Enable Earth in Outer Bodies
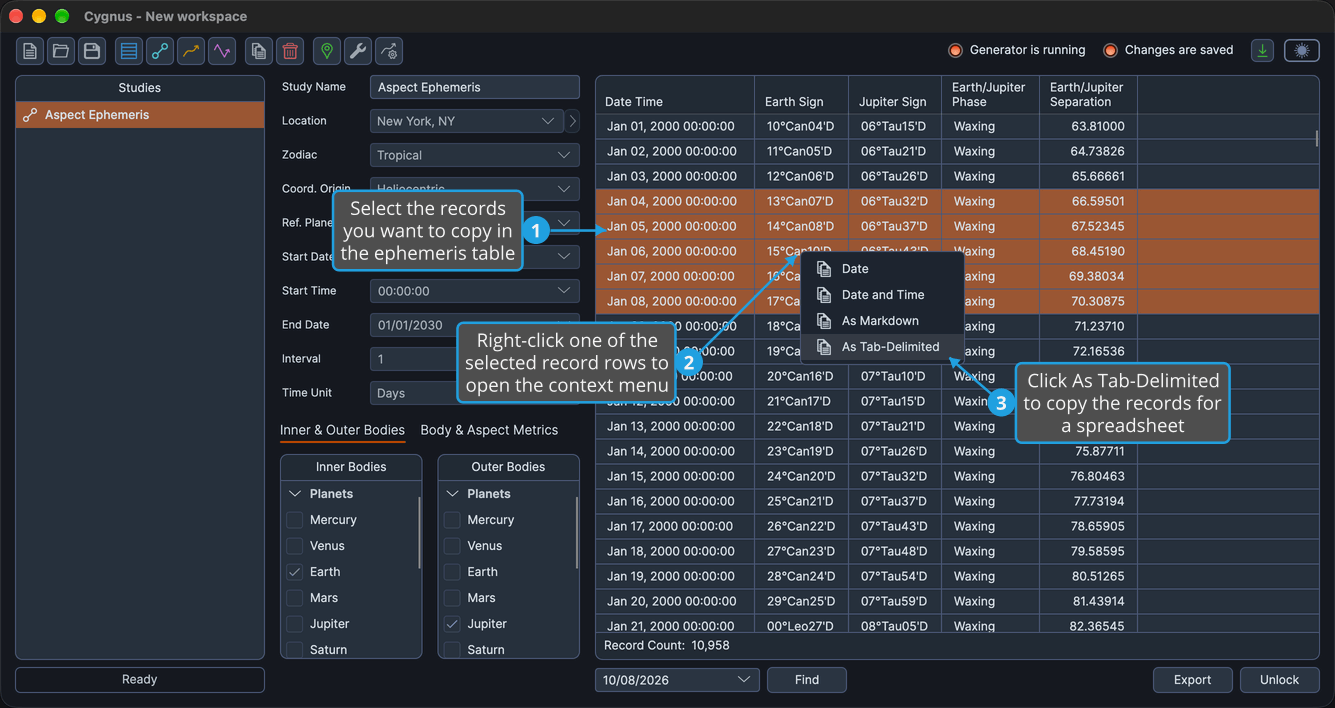 click(x=452, y=572)
